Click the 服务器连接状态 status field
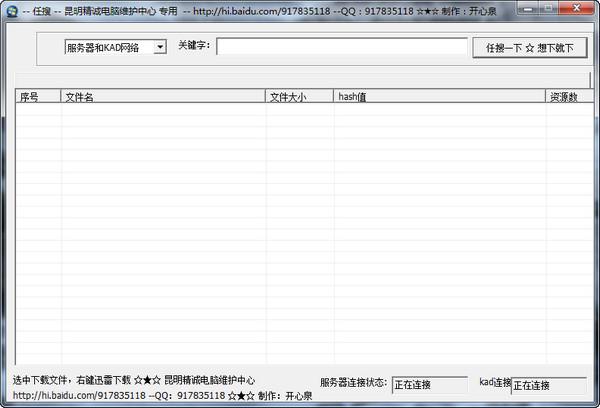 click(429, 385)
